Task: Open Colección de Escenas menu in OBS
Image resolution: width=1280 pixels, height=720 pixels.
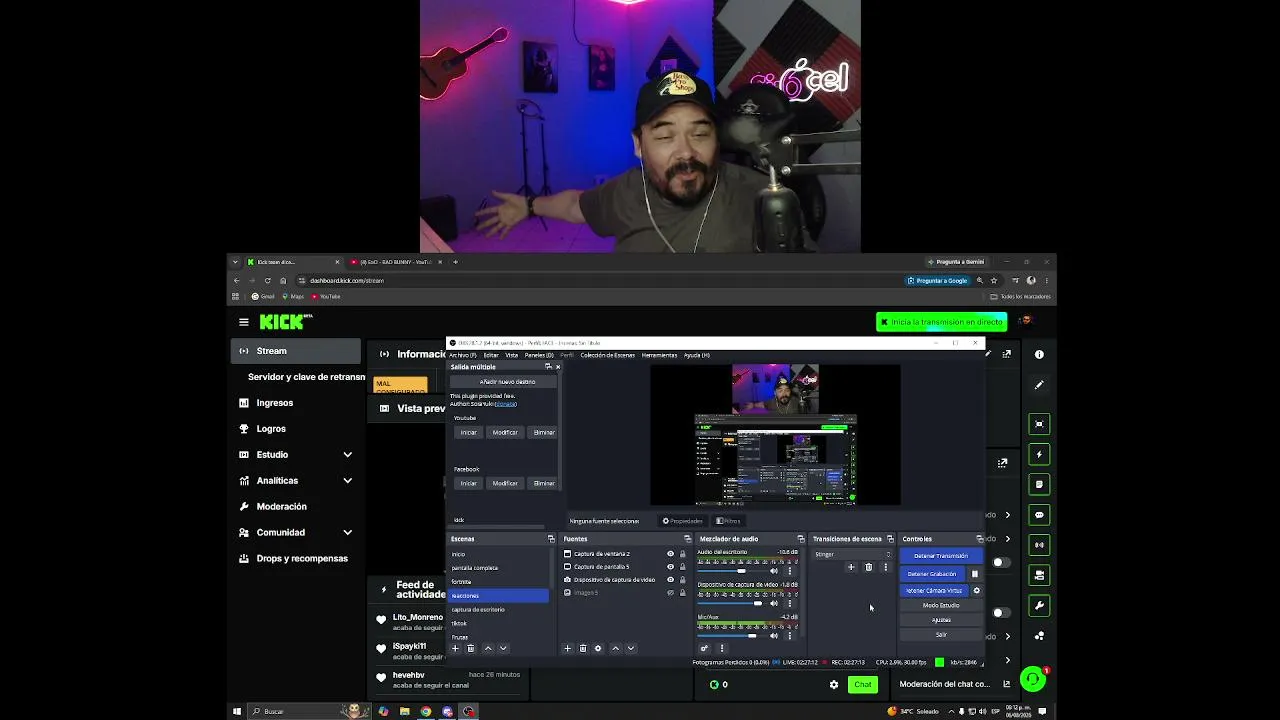Action: point(607,355)
